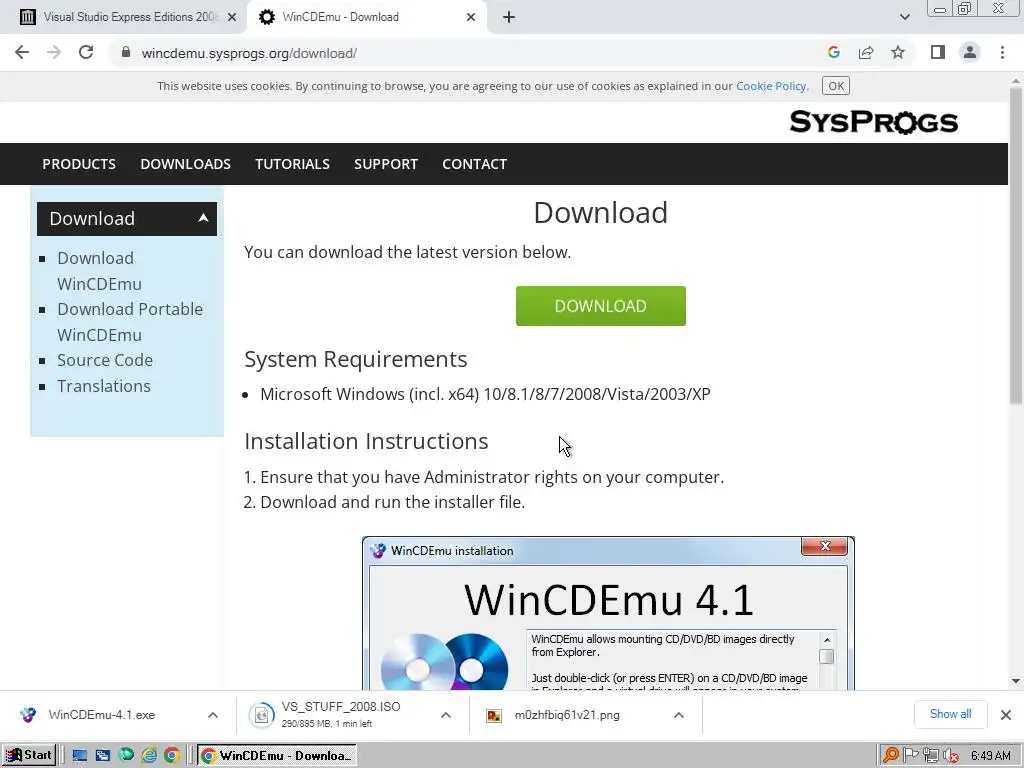Open Chrome's three-dot menu
This screenshot has height=768, width=1024.
[1002, 53]
